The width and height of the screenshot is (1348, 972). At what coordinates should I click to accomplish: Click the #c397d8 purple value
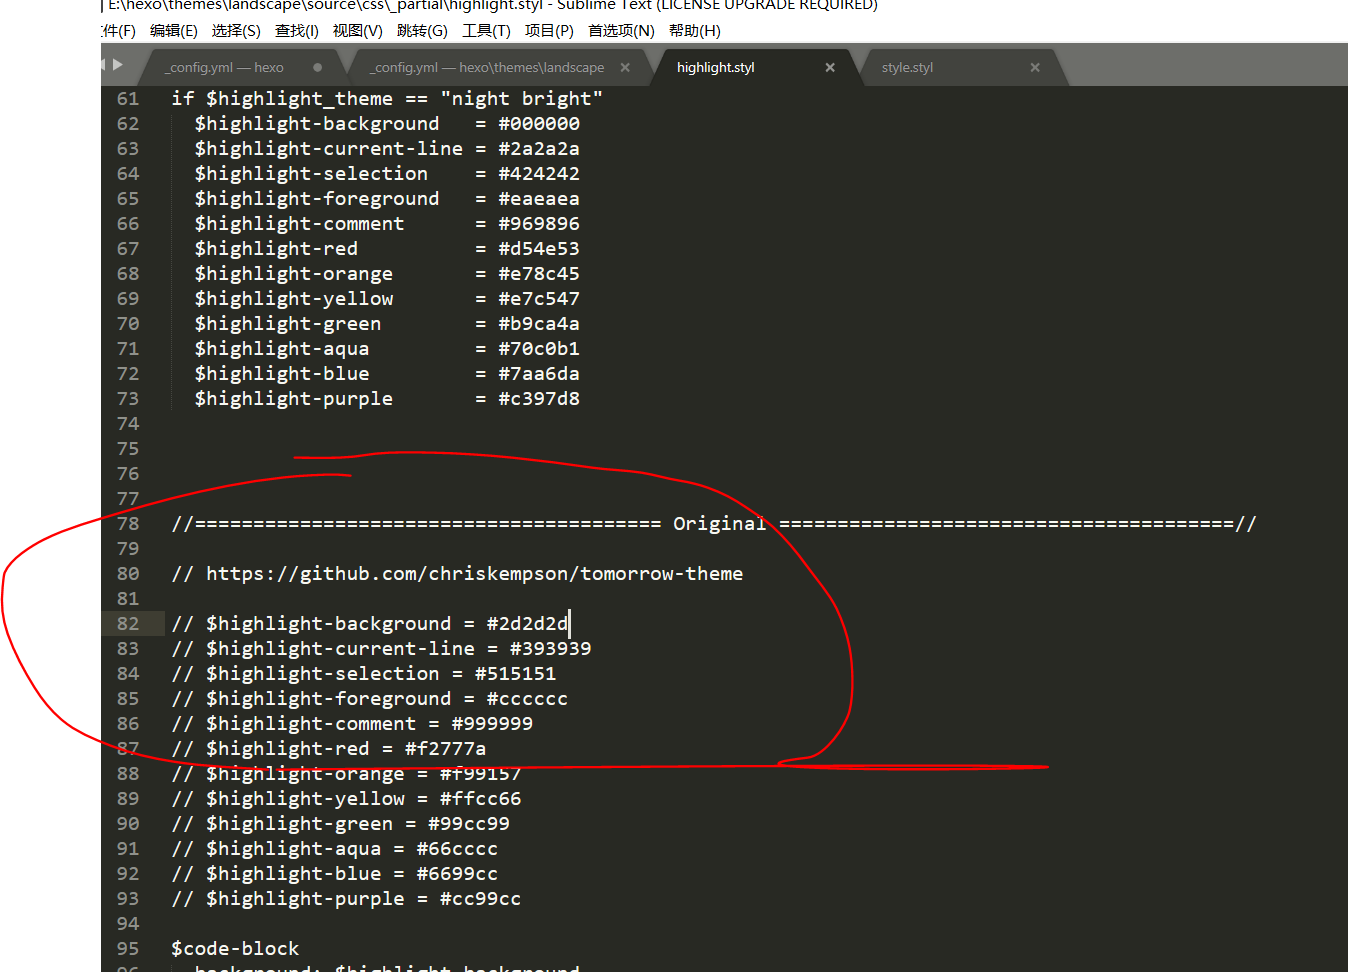(x=539, y=399)
